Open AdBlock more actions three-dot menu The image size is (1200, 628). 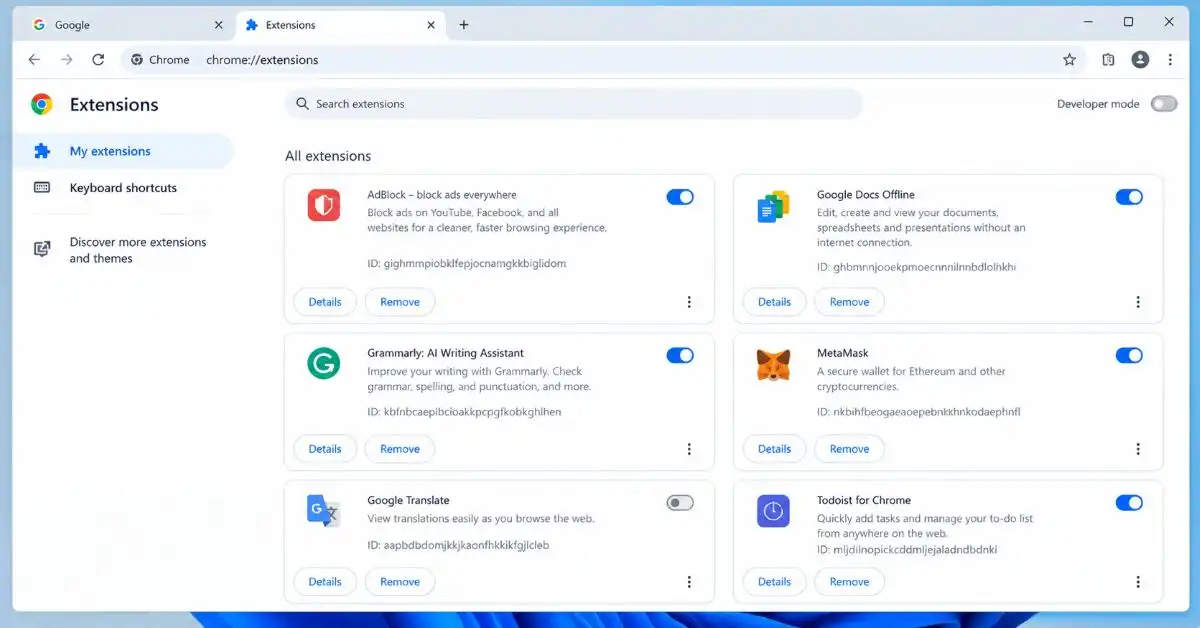coord(689,302)
